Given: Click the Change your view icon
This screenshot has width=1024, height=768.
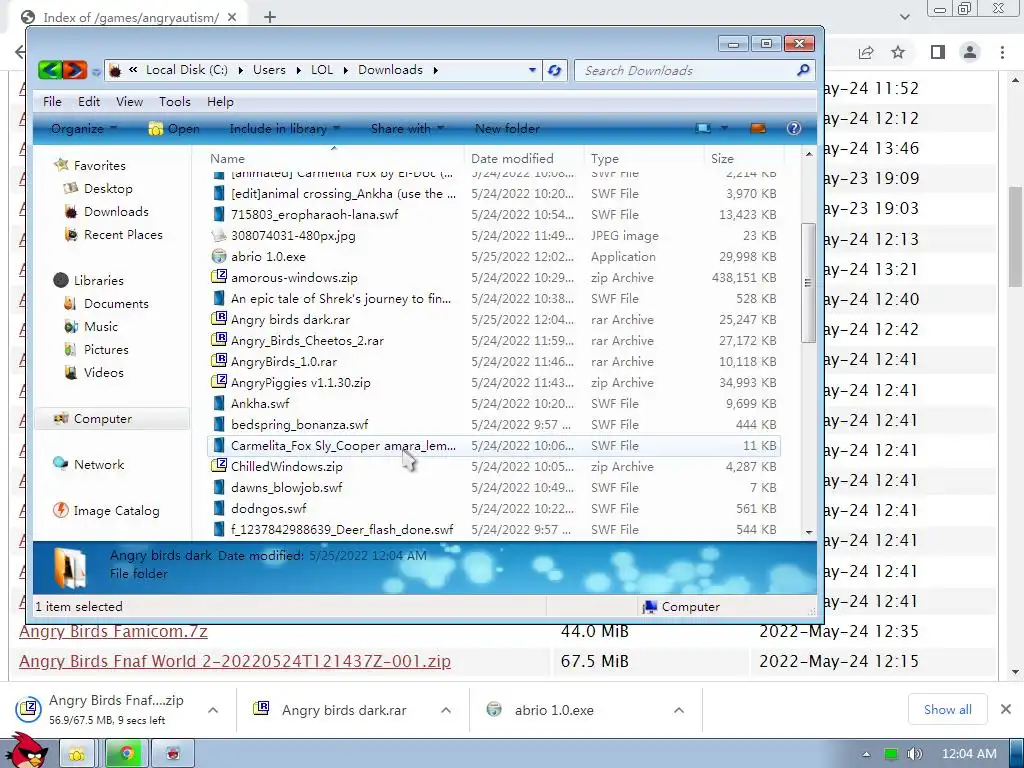Looking at the screenshot, I should (x=703, y=129).
